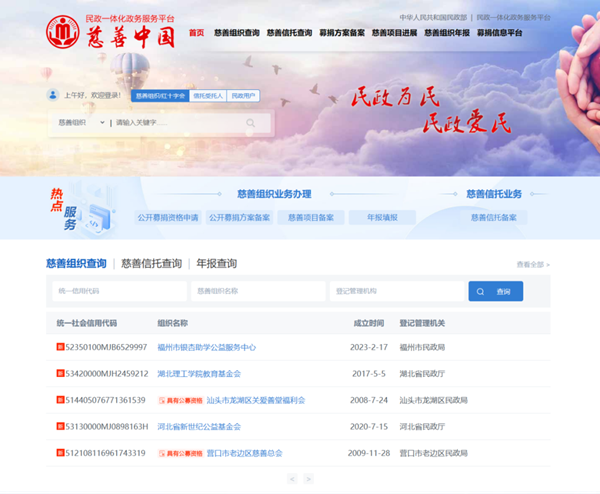
Task: Click the 具有公募资格 tag on 汕头市龙湖区 row
Action: point(180,400)
